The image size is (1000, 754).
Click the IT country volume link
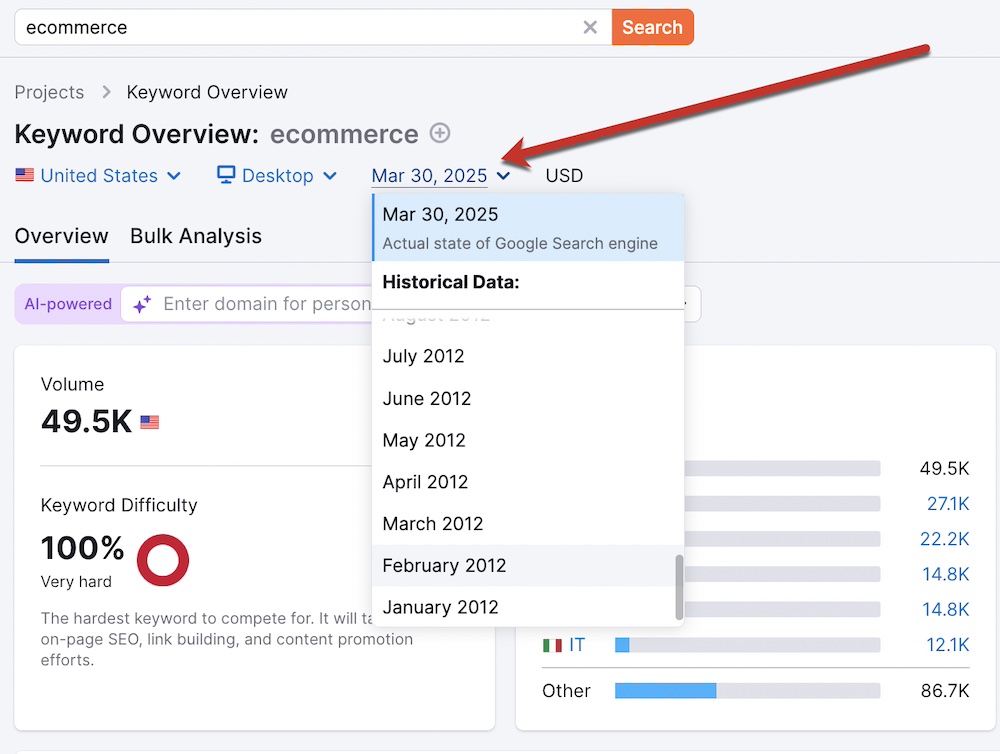point(577,645)
